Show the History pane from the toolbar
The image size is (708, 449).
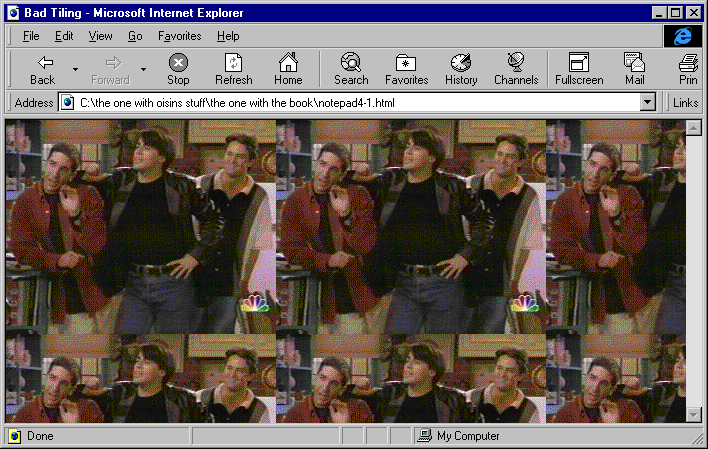pyautogui.click(x=461, y=69)
